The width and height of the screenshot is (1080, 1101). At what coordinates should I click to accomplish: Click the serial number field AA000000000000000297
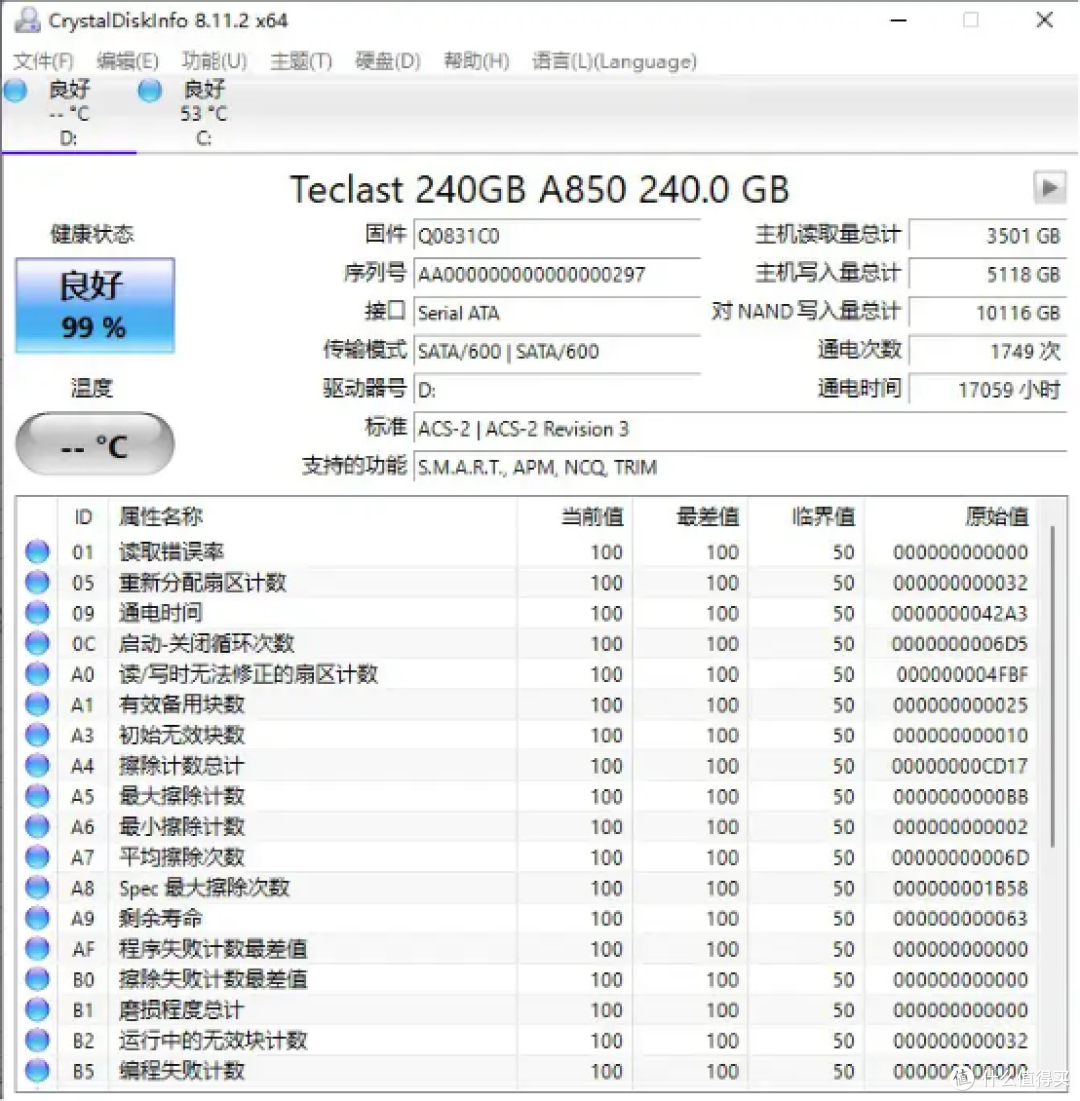pos(558,275)
